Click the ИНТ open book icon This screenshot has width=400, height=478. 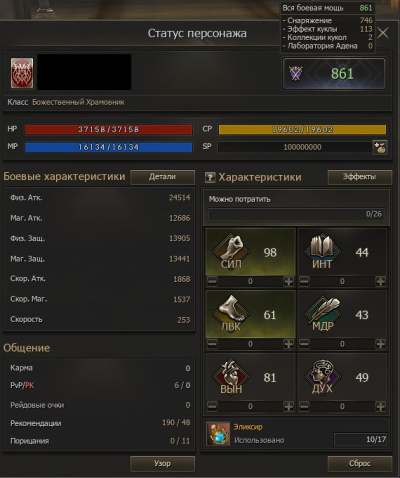(322, 252)
